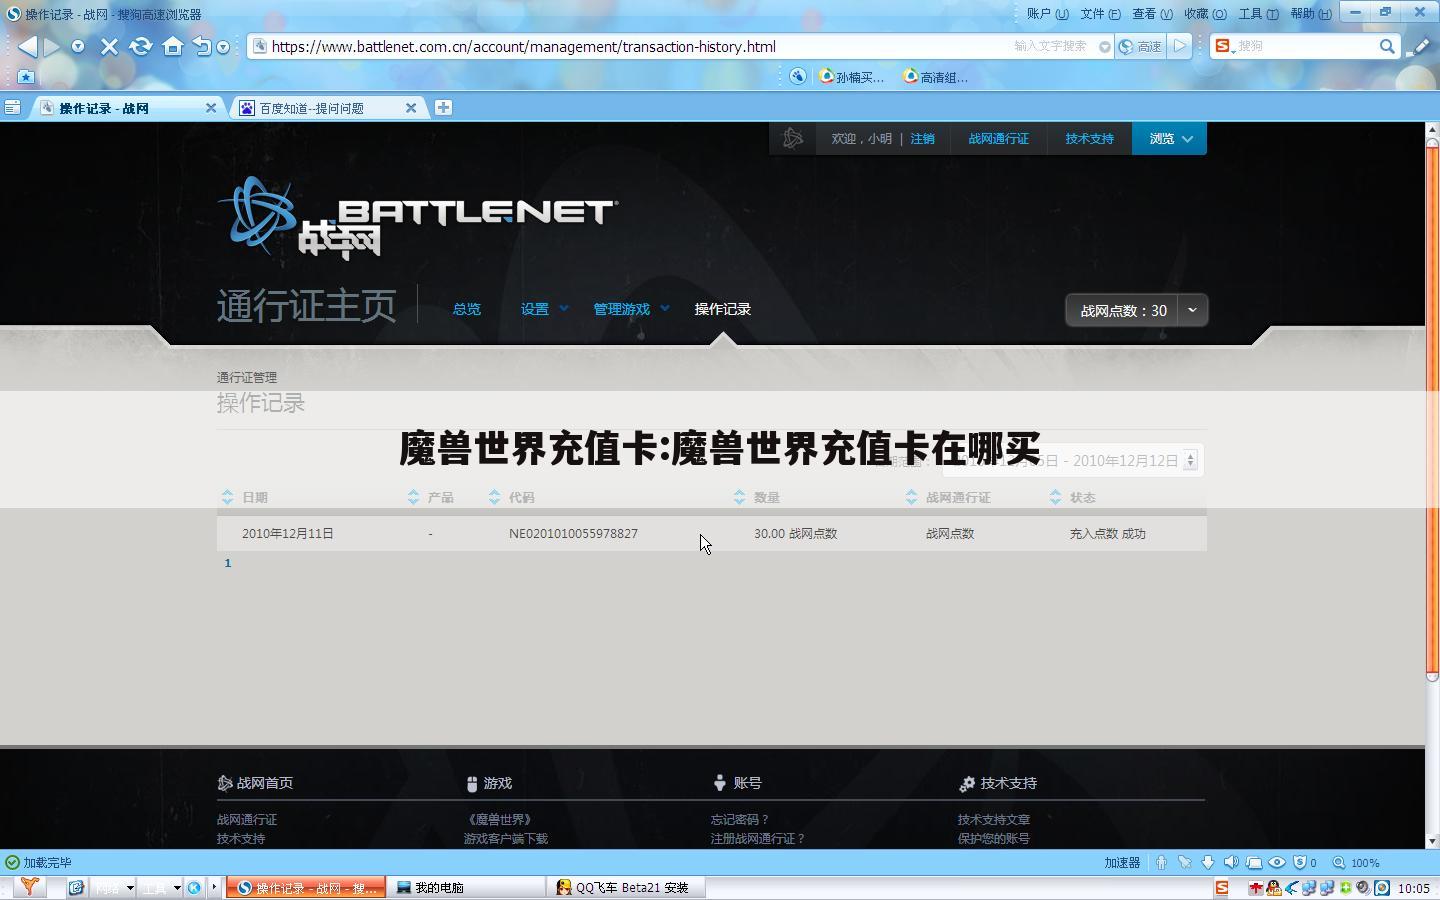Close the 操作记录 - 战网 tab
The height and width of the screenshot is (900, 1440).
(210, 108)
